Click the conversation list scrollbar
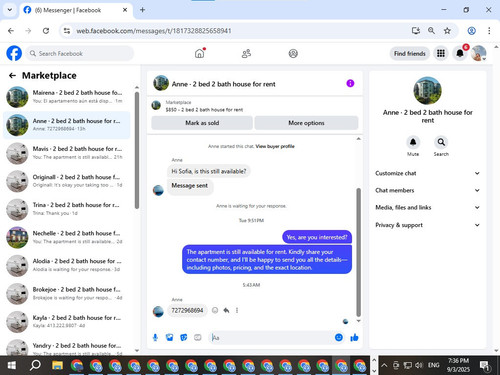This screenshot has width=500, height=375. point(137,150)
